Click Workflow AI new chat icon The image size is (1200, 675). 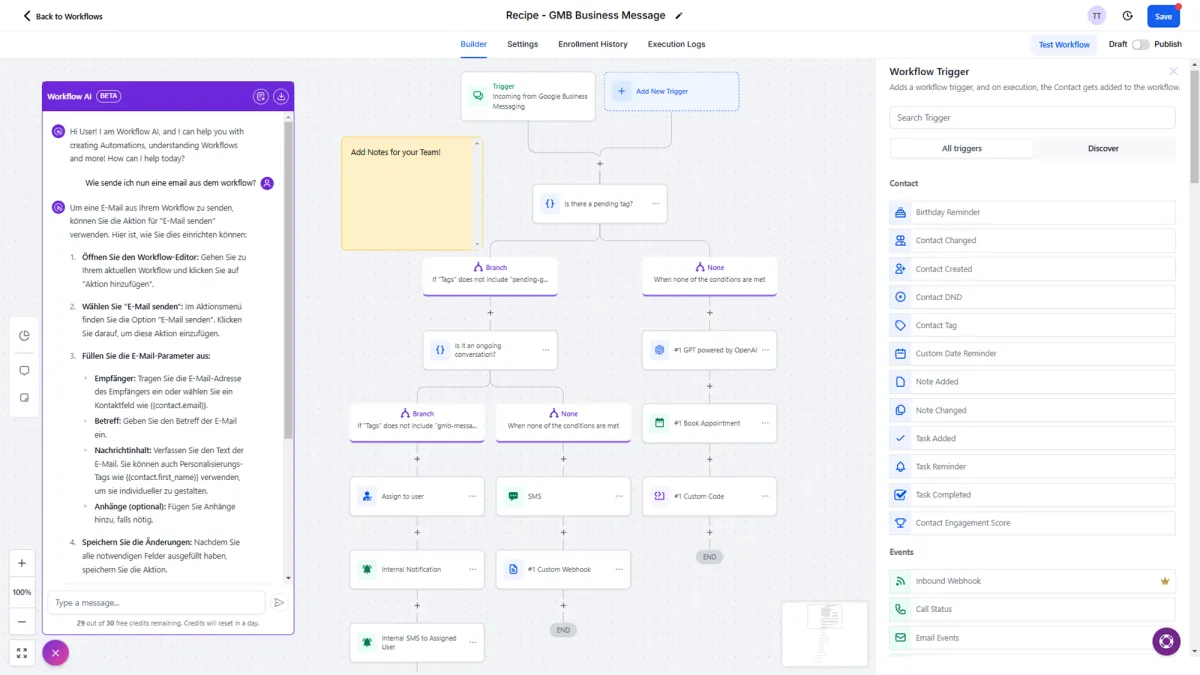260,96
